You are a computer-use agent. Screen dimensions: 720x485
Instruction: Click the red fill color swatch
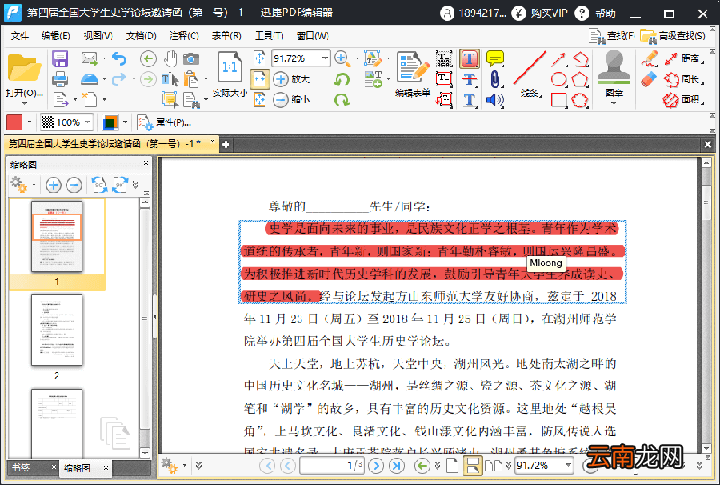pyautogui.click(x=14, y=122)
